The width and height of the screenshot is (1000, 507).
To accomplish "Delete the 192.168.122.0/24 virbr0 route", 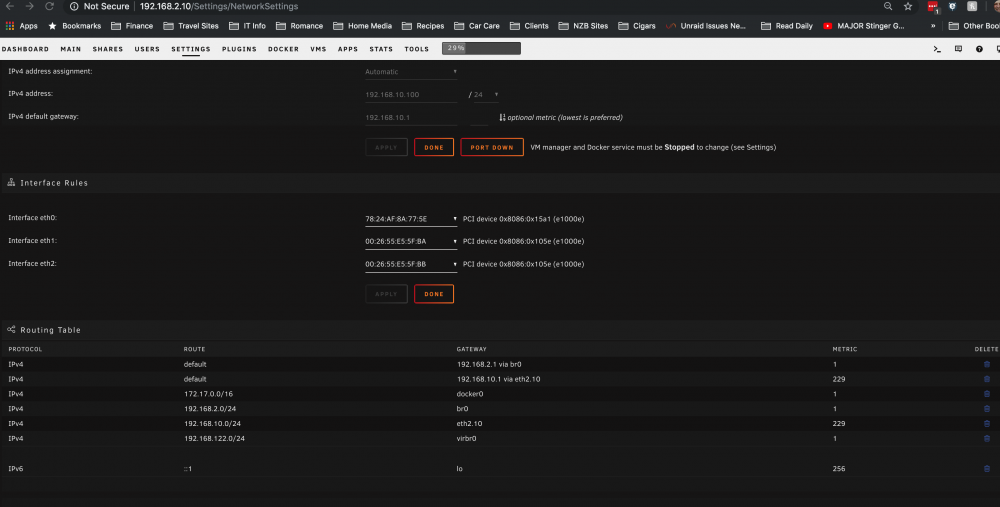I will pos(987,438).
